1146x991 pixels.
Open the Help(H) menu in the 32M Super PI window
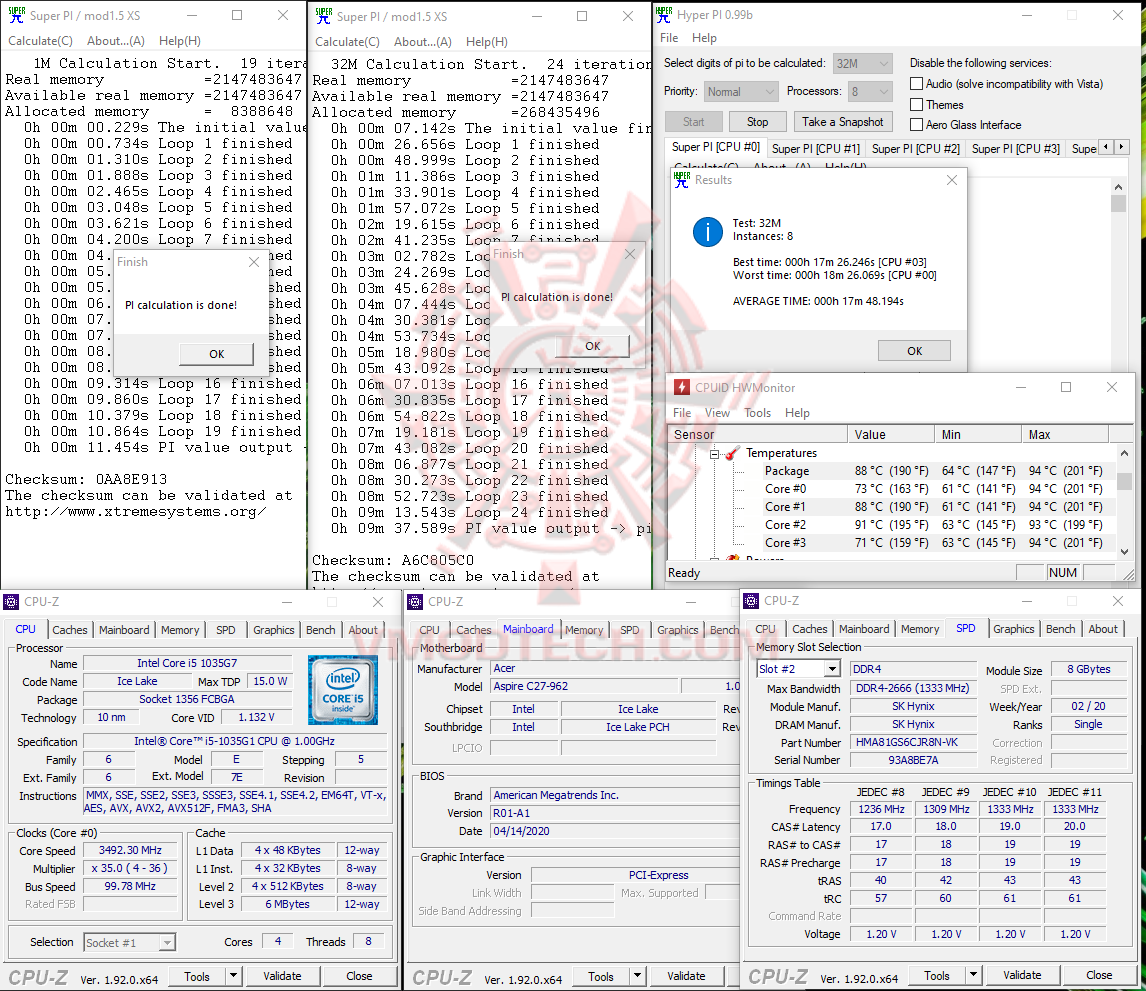coord(487,42)
